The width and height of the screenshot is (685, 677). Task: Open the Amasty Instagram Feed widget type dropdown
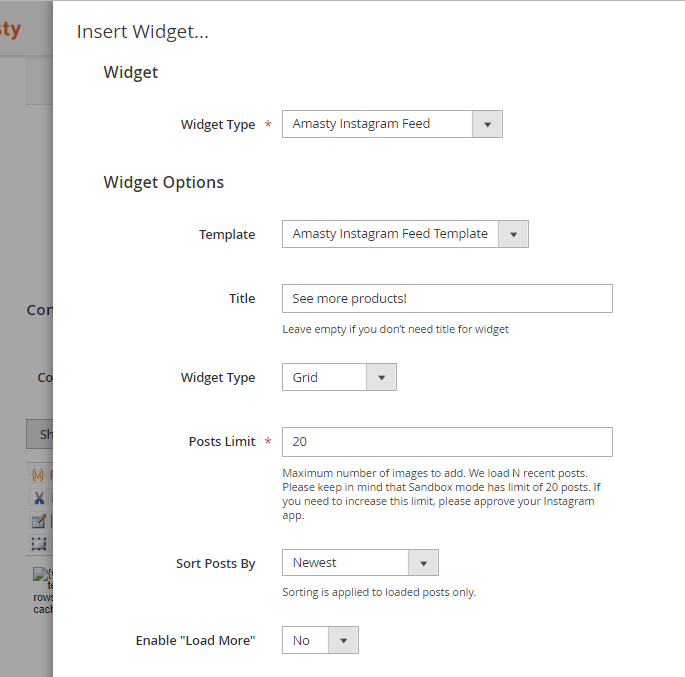pos(392,124)
